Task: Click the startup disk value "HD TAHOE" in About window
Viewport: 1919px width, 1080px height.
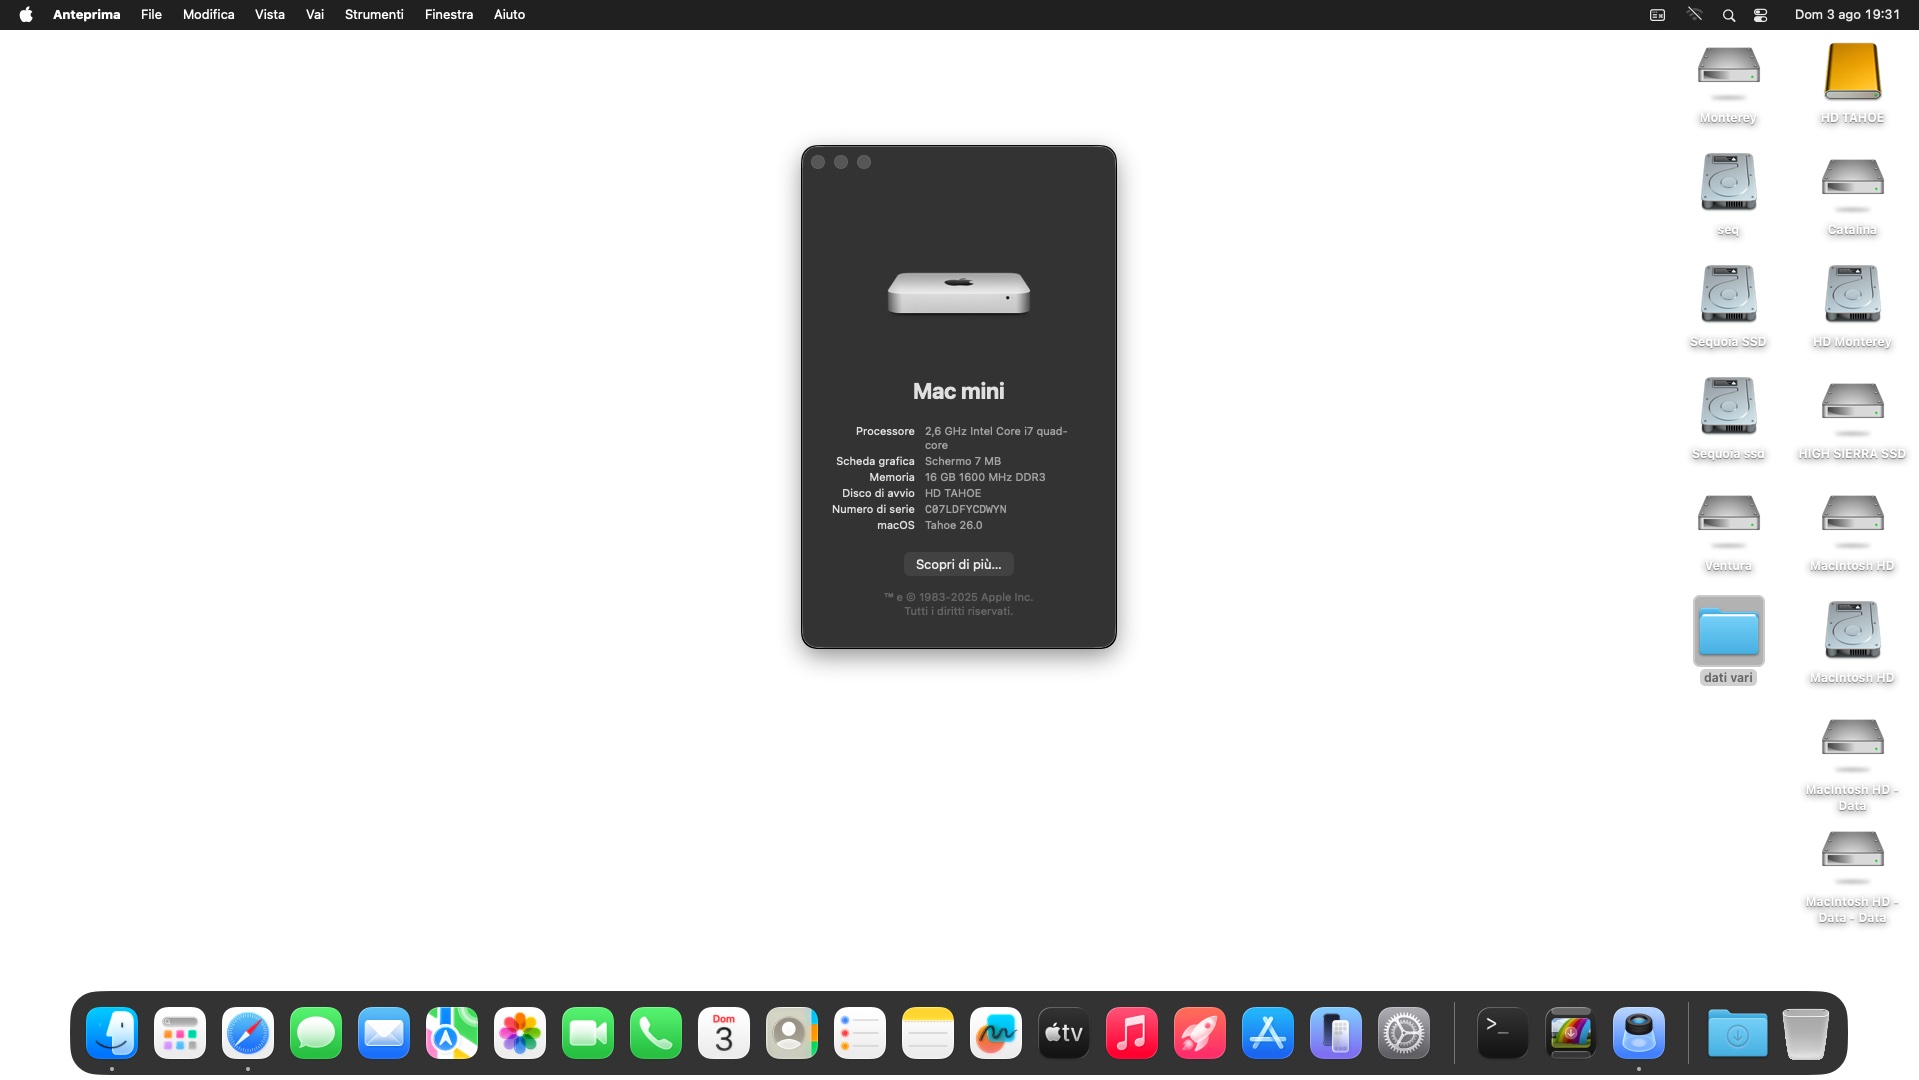Action: click(x=953, y=494)
